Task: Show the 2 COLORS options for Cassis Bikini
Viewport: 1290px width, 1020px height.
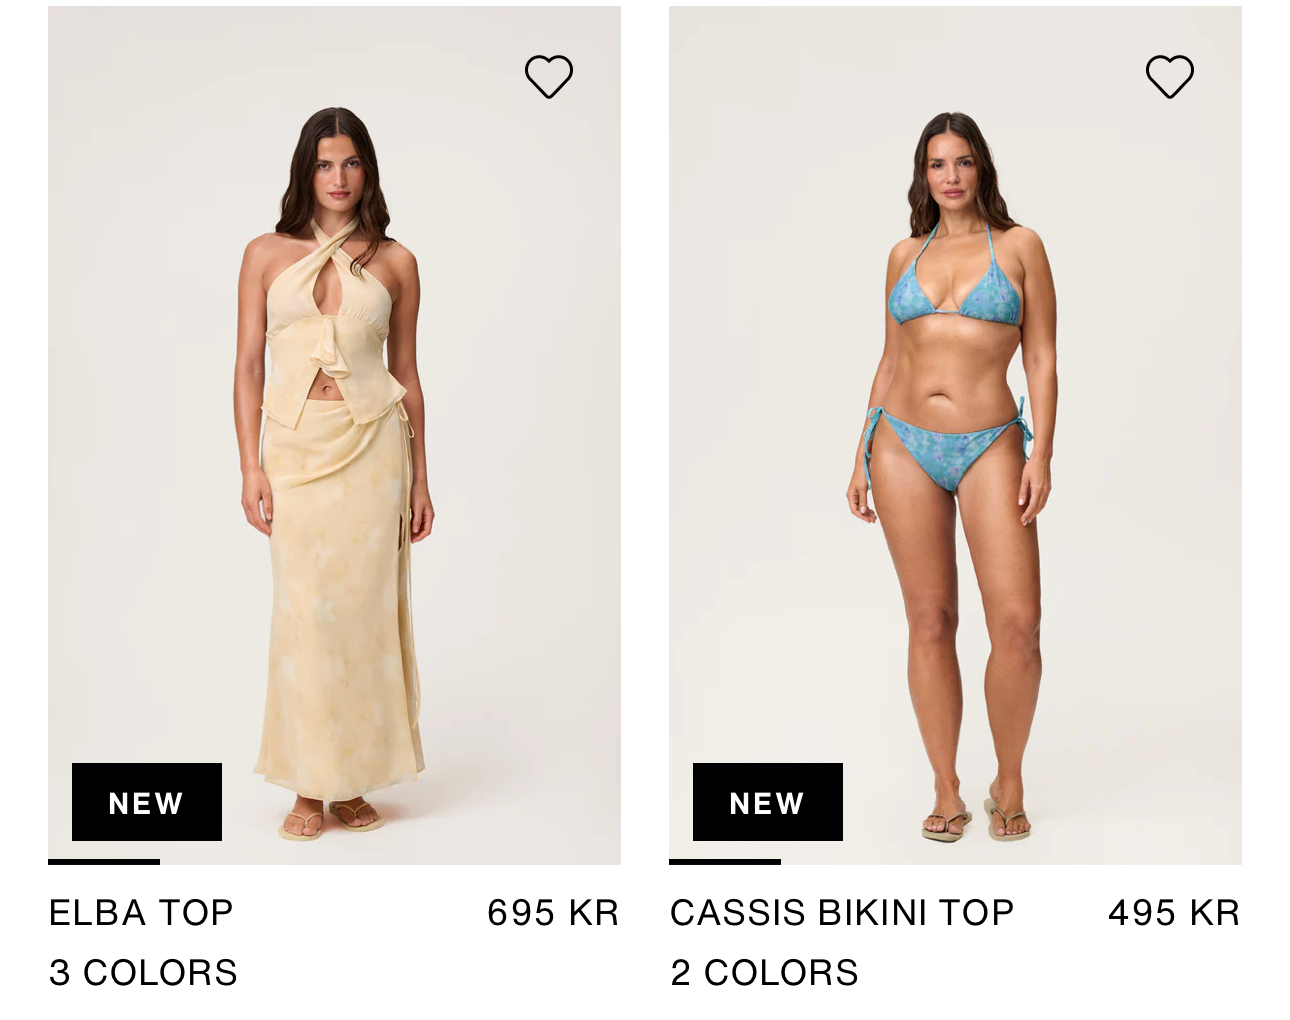Action: pos(764,973)
